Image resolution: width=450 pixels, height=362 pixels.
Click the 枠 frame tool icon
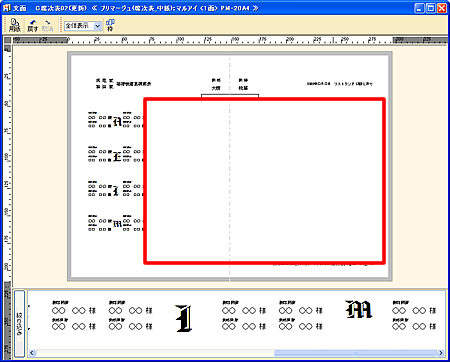click(110, 25)
